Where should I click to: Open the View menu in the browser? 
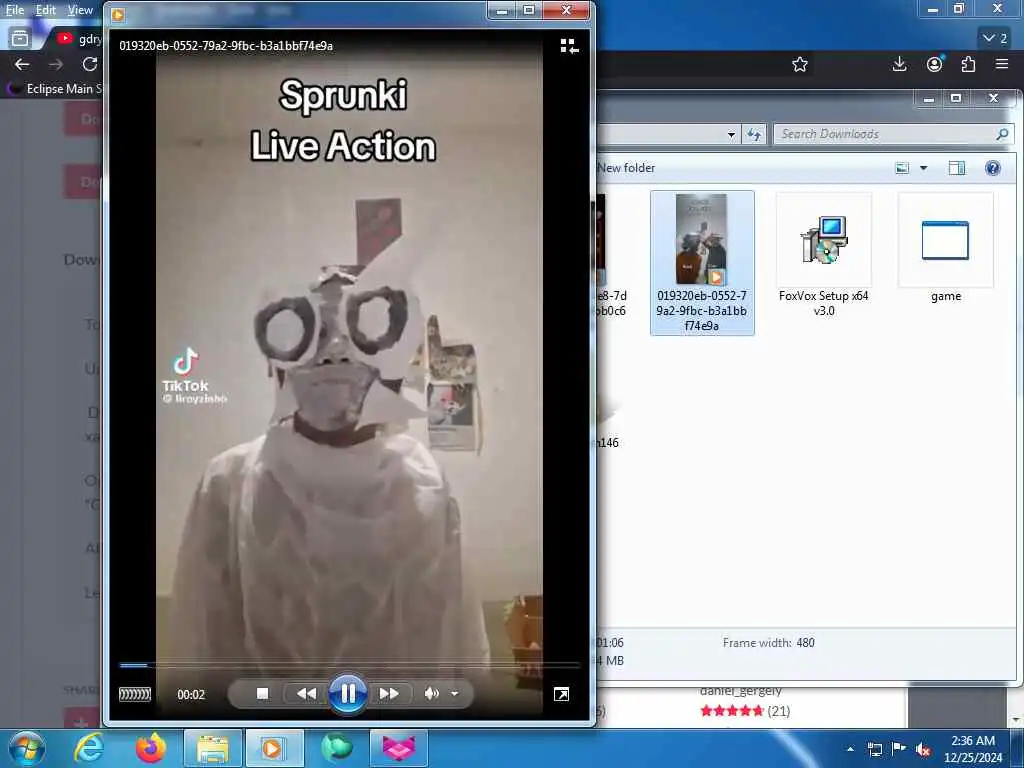click(80, 10)
